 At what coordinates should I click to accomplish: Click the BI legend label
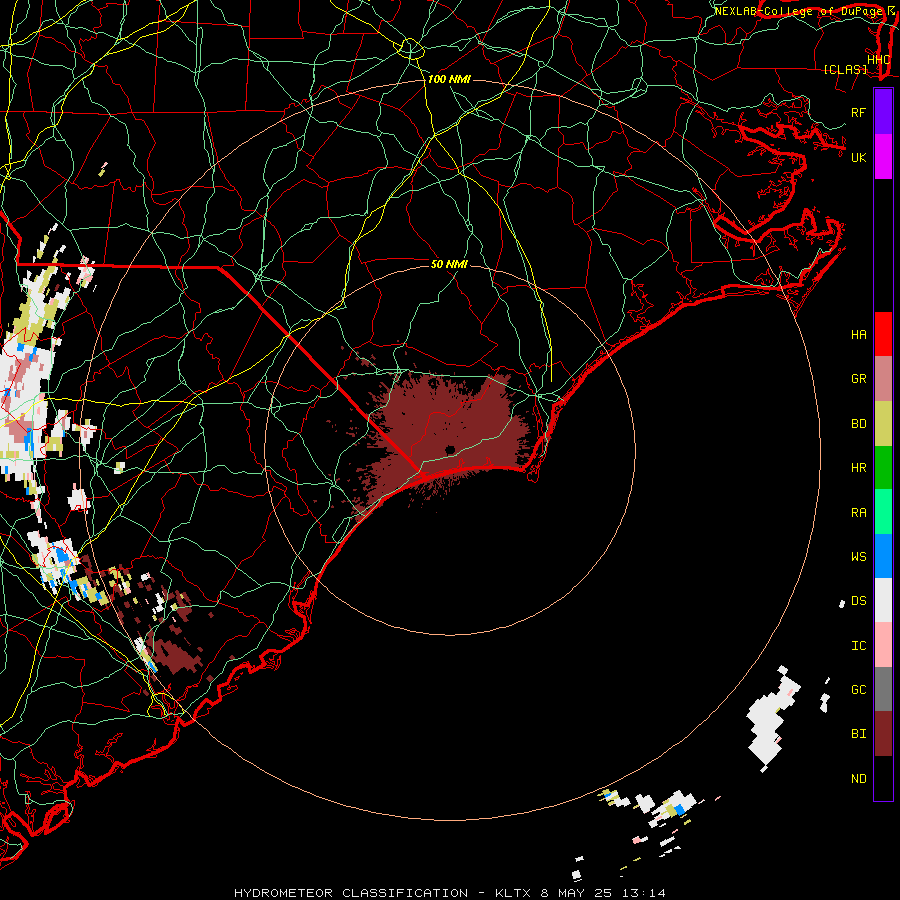point(859,734)
